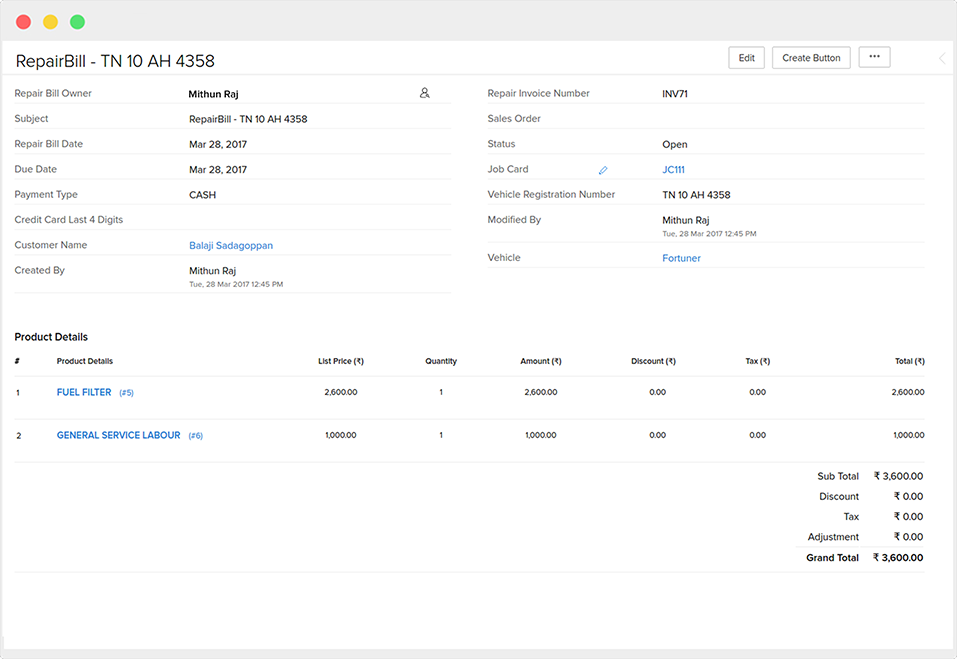Screen dimensions: 957x659
Task: Click the Payment Type value CASH
Action: [x=202, y=195]
